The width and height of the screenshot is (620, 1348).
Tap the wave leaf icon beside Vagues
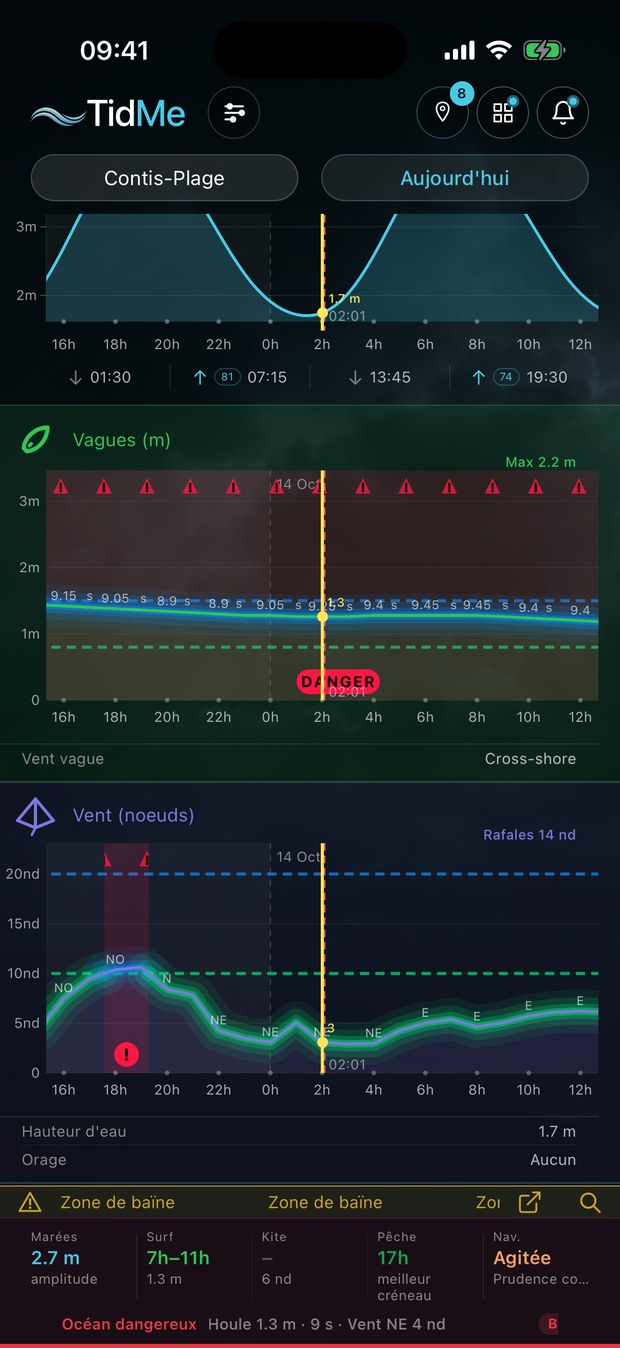coord(37,440)
